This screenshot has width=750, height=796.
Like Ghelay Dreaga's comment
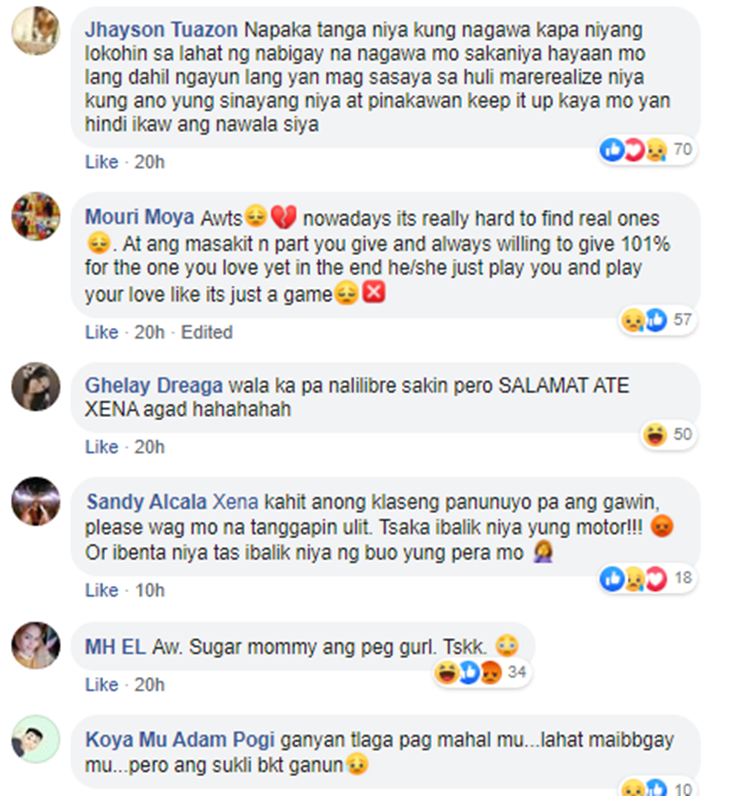click(x=102, y=447)
